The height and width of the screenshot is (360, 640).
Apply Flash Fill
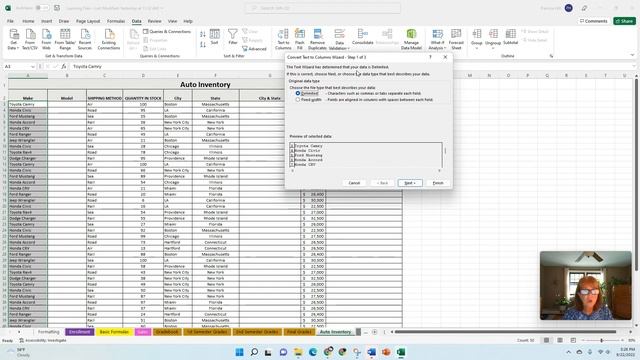(300, 39)
